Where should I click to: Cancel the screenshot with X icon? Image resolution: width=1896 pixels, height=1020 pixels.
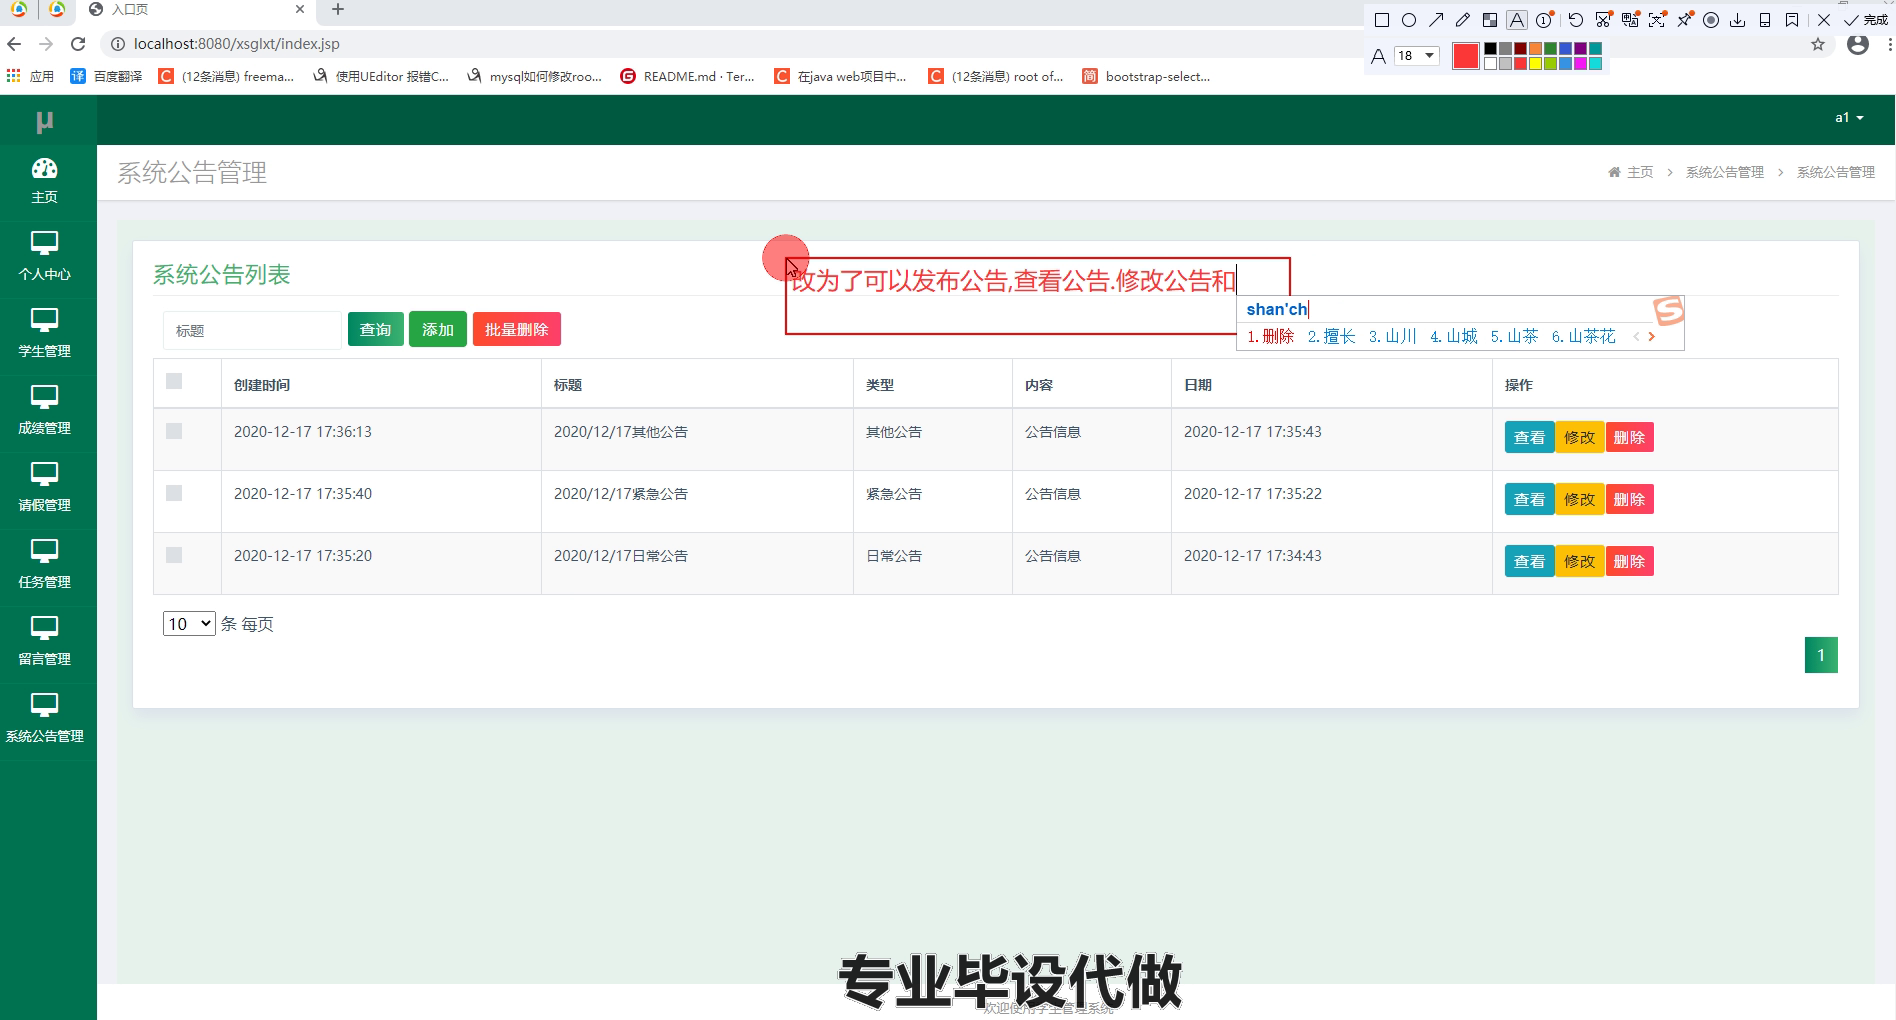(1824, 20)
